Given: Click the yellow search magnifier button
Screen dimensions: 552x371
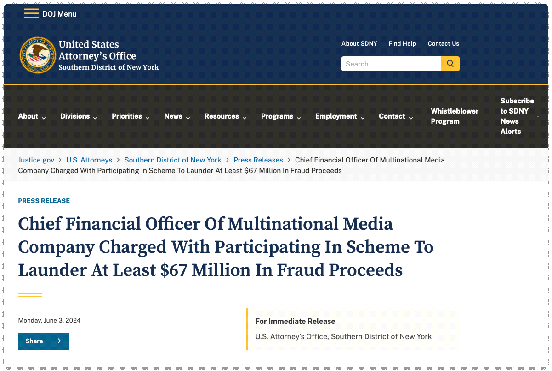Looking at the screenshot, I should tap(450, 63).
